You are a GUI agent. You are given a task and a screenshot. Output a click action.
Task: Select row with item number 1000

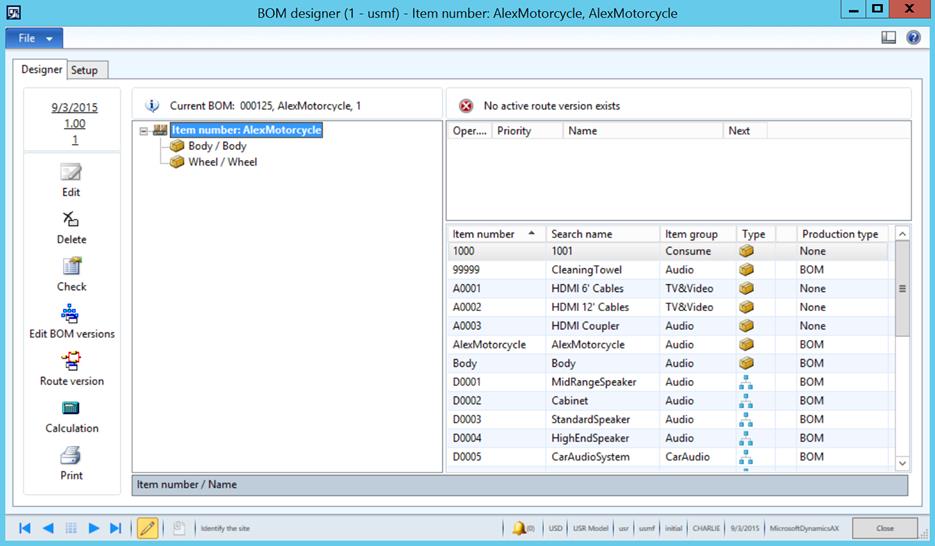pyautogui.click(x=667, y=251)
